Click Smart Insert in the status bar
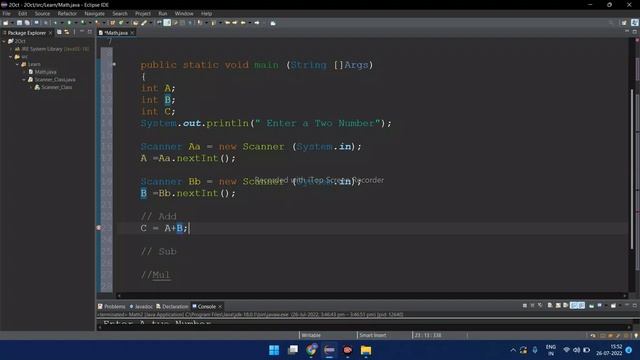Image resolution: width=640 pixels, height=360 pixels. (373, 335)
